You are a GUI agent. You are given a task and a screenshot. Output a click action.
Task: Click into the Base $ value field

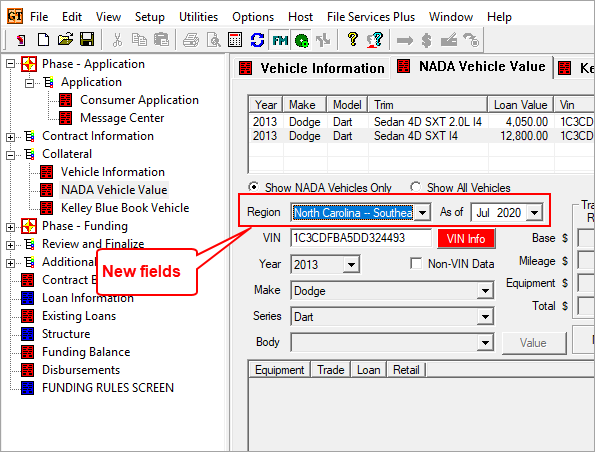[586, 238]
